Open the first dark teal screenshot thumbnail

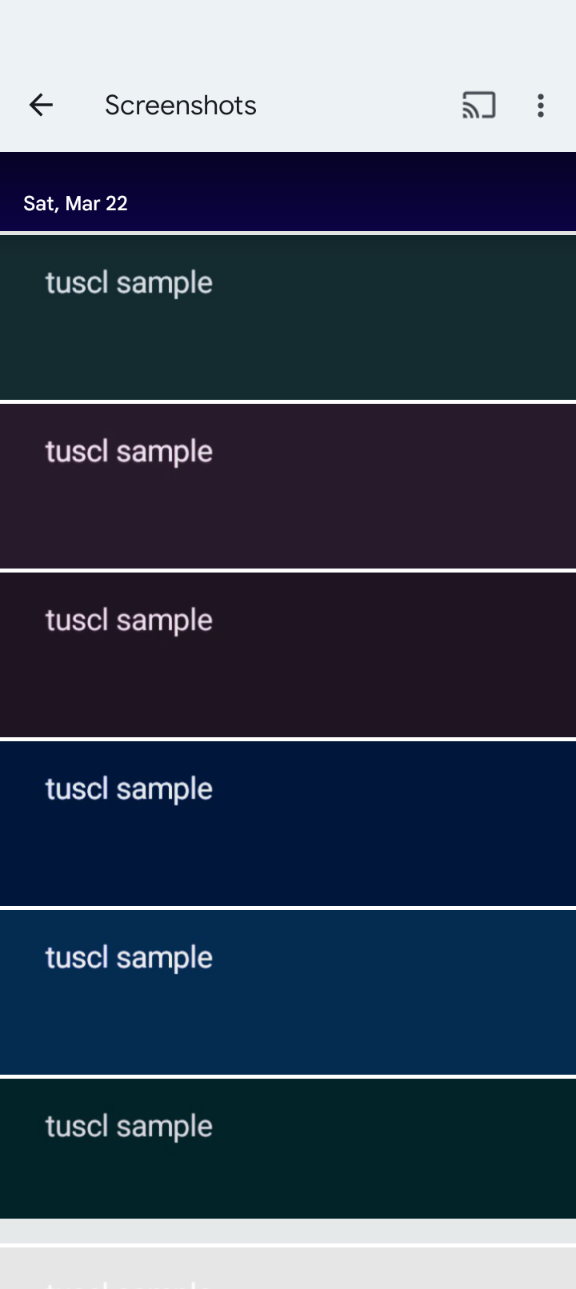288,317
